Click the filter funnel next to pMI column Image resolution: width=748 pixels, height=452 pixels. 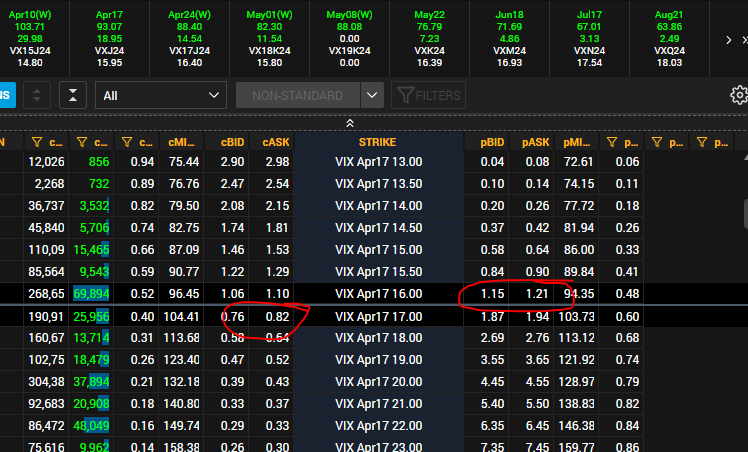click(612, 142)
